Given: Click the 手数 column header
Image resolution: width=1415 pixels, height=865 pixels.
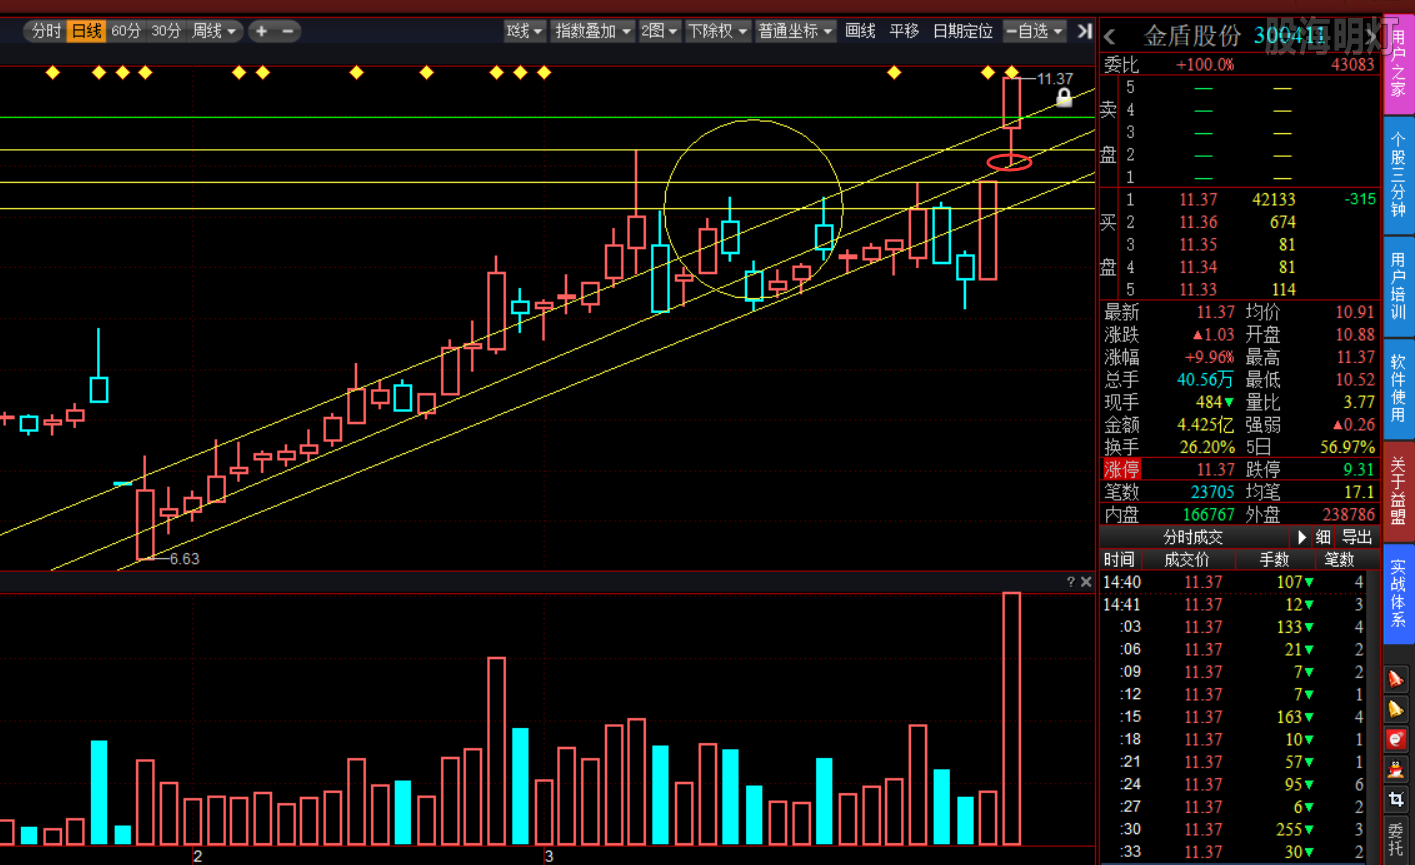Looking at the screenshot, I should click(1274, 560).
